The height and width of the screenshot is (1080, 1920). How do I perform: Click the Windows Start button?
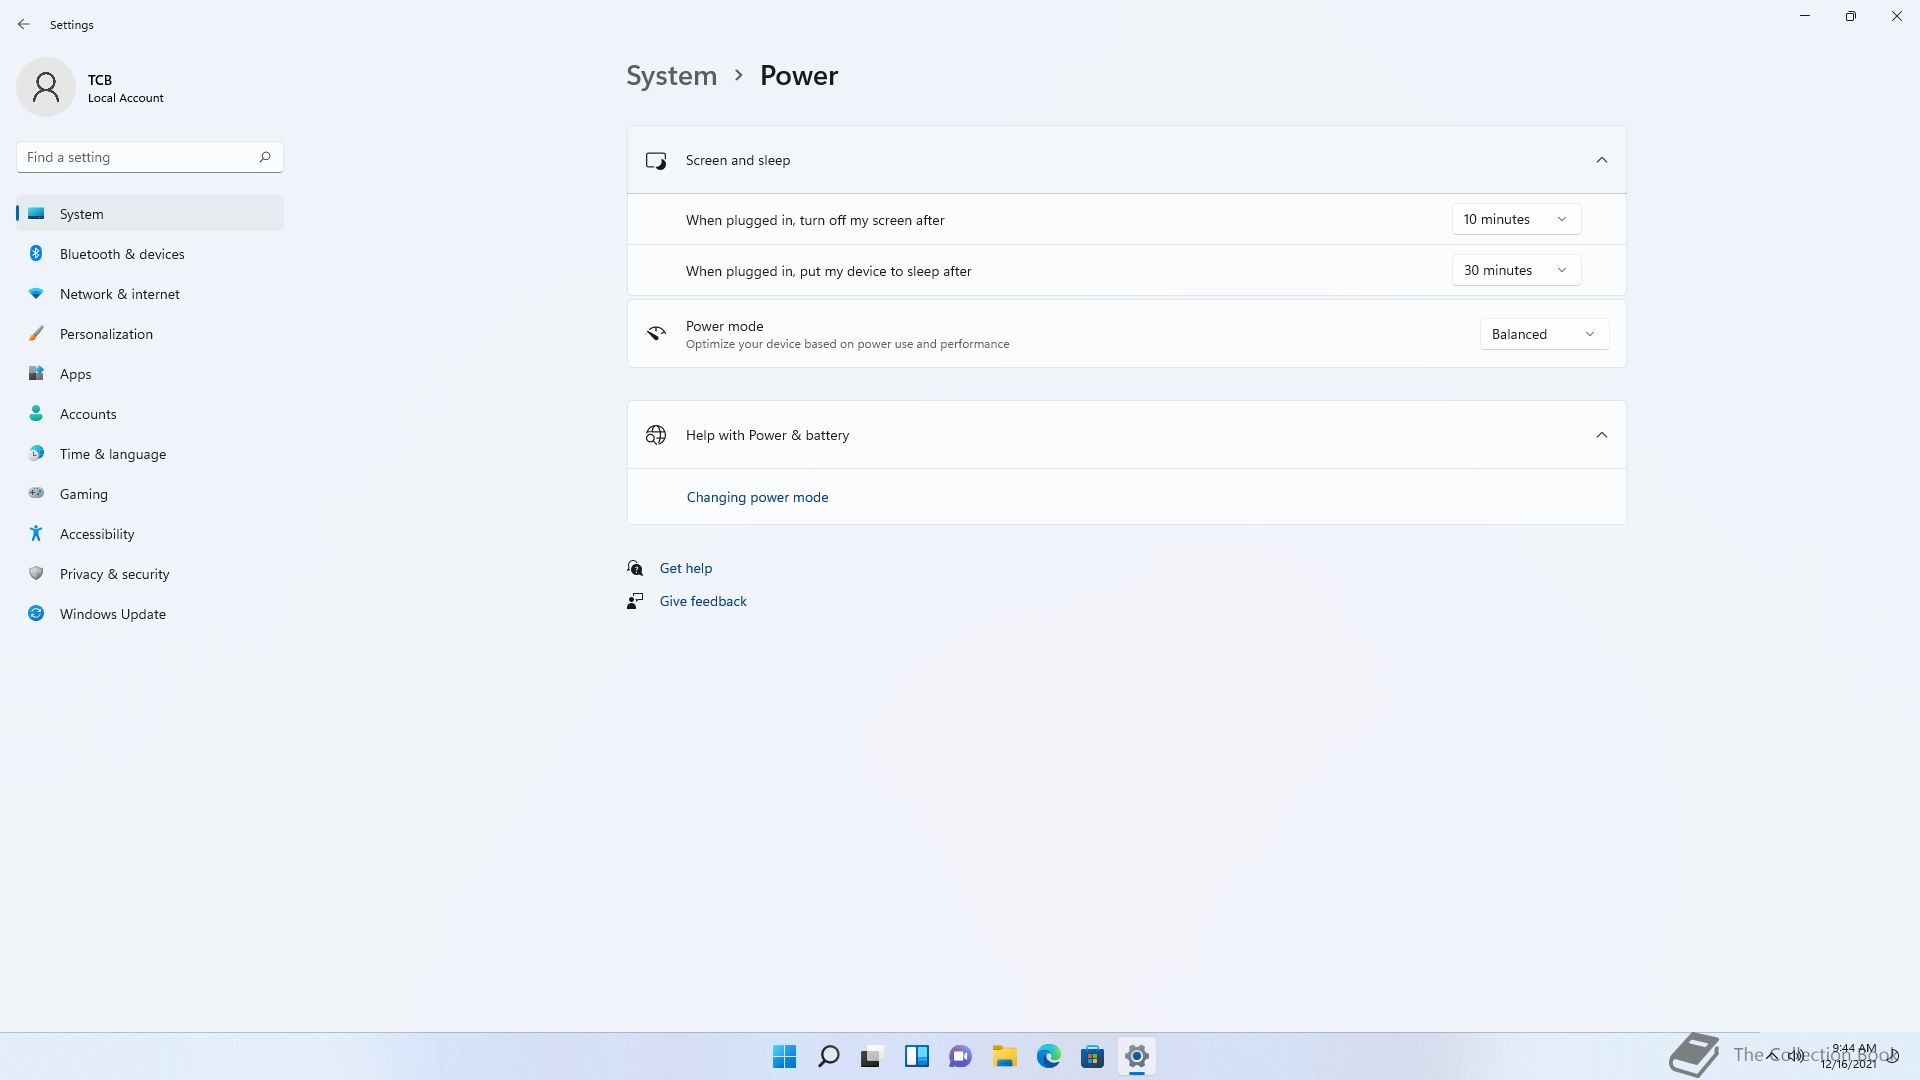[x=784, y=1056]
